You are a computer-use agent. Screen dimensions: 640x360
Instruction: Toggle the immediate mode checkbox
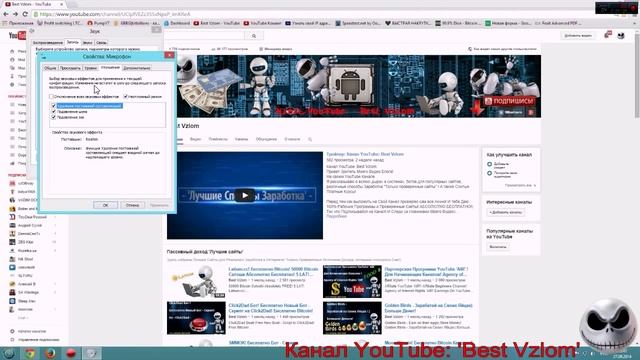click(126, 97)
